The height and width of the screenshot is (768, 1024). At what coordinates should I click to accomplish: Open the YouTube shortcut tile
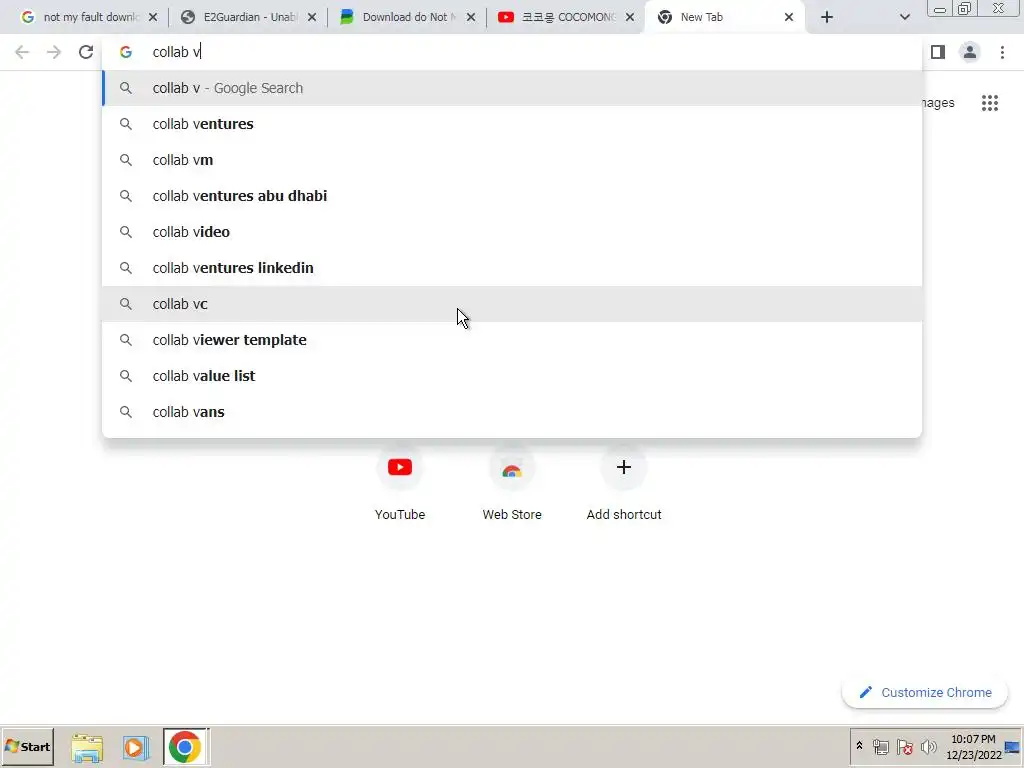pos(400,483)
